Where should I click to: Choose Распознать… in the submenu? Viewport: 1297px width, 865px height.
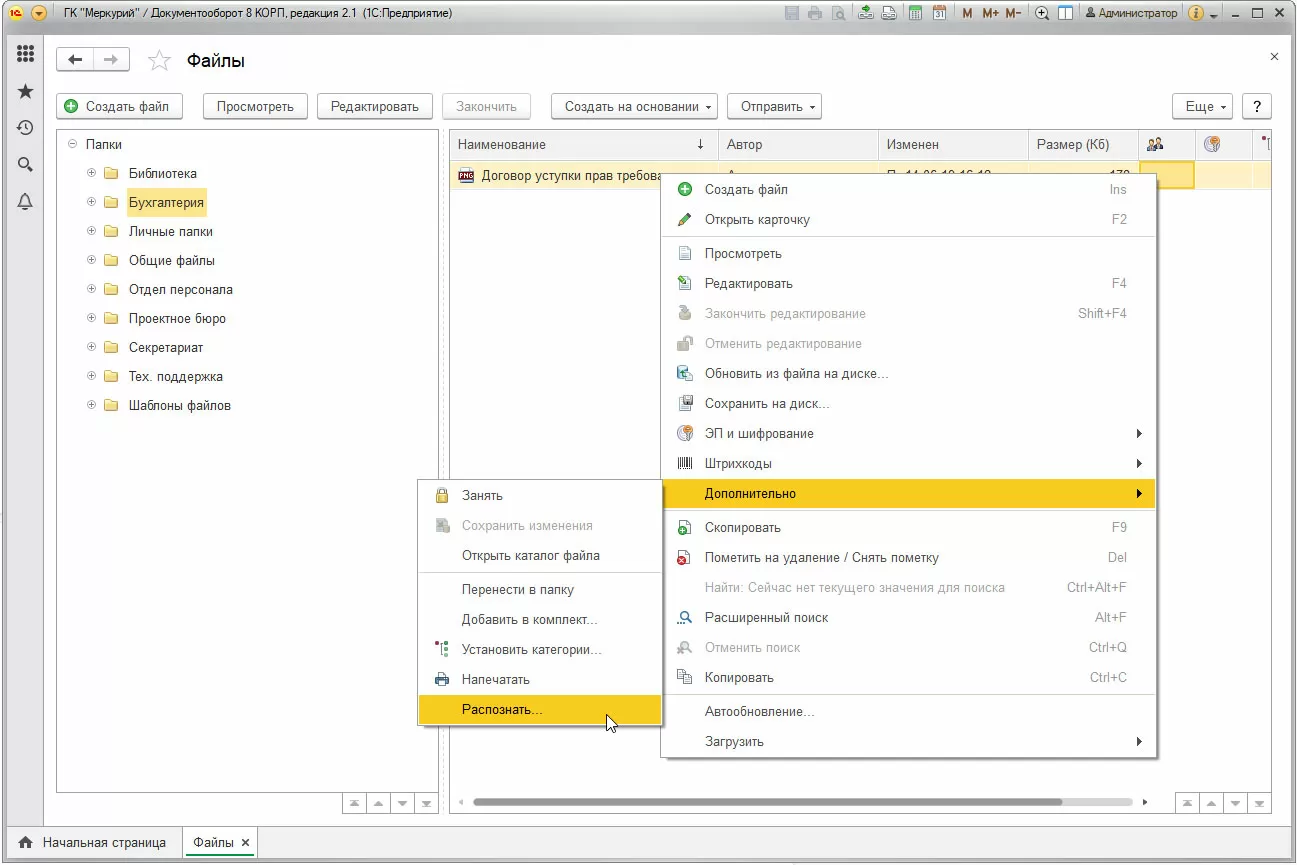tap(539, 709)
